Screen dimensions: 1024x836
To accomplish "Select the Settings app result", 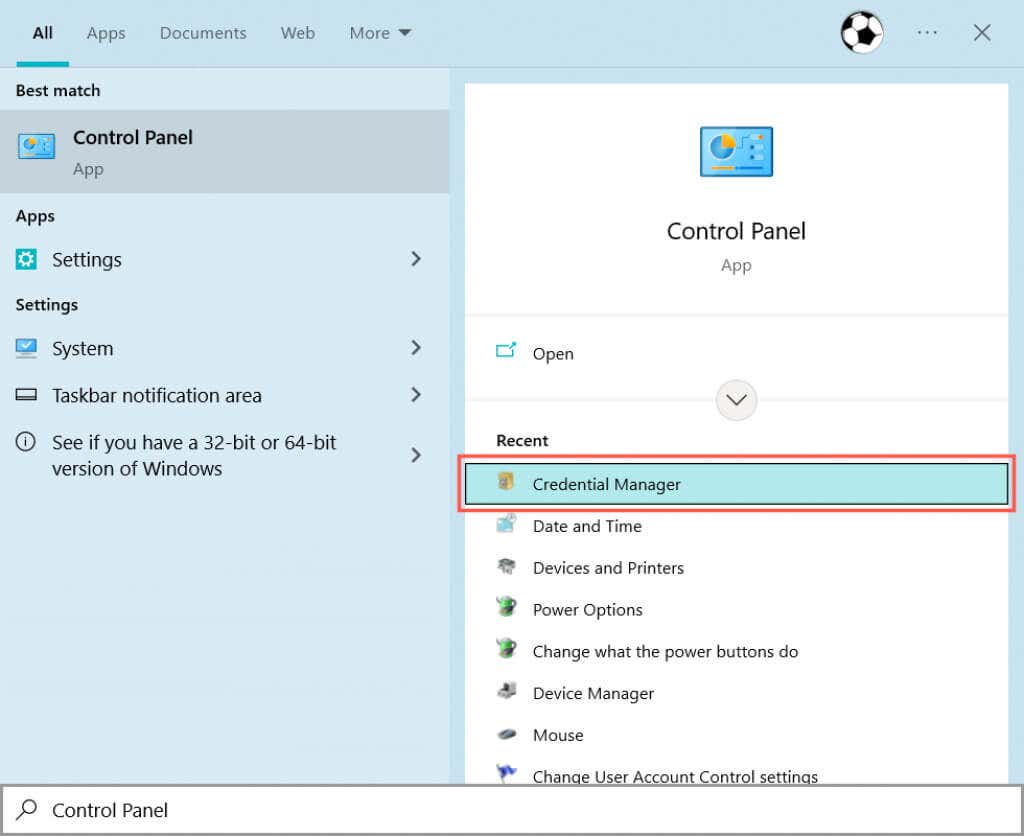I will pyautogui.click(x=225, y=259).
